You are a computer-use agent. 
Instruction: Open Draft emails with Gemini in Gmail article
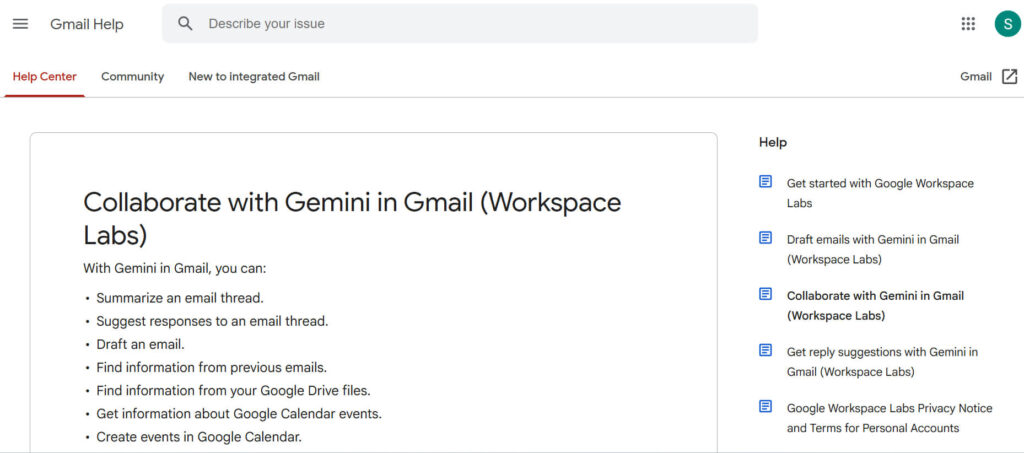(872, 249)
